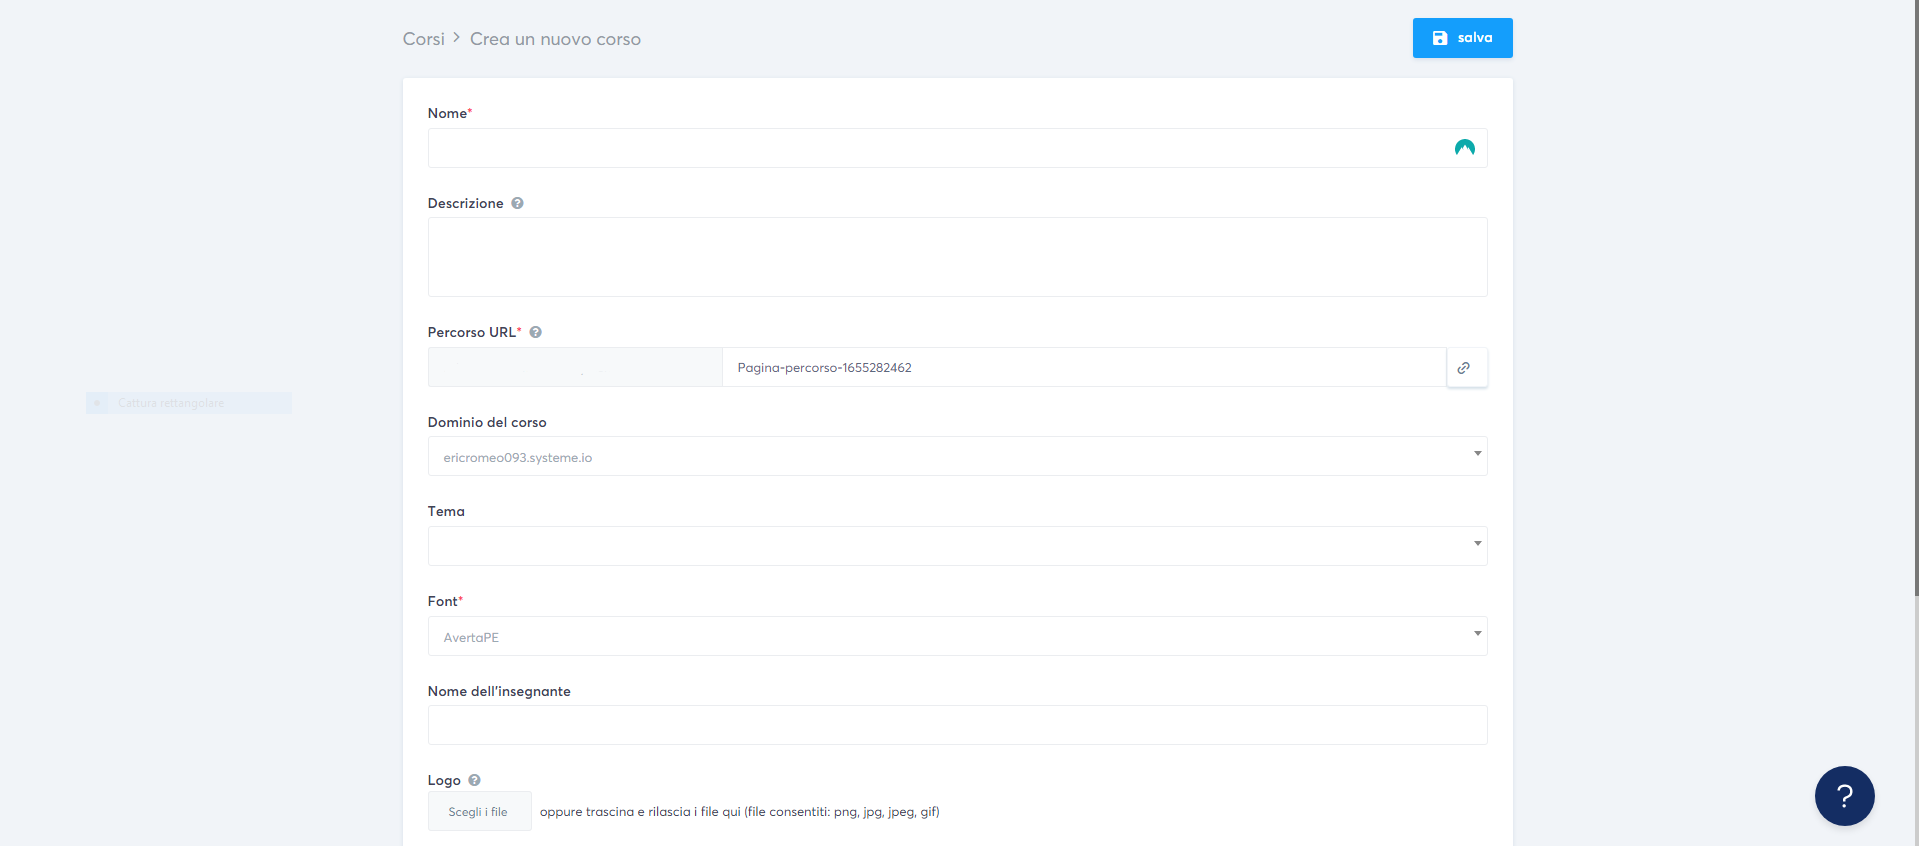Go back to Corsi breadcrumb link
1919x846 pixels.
coord(423,39)
